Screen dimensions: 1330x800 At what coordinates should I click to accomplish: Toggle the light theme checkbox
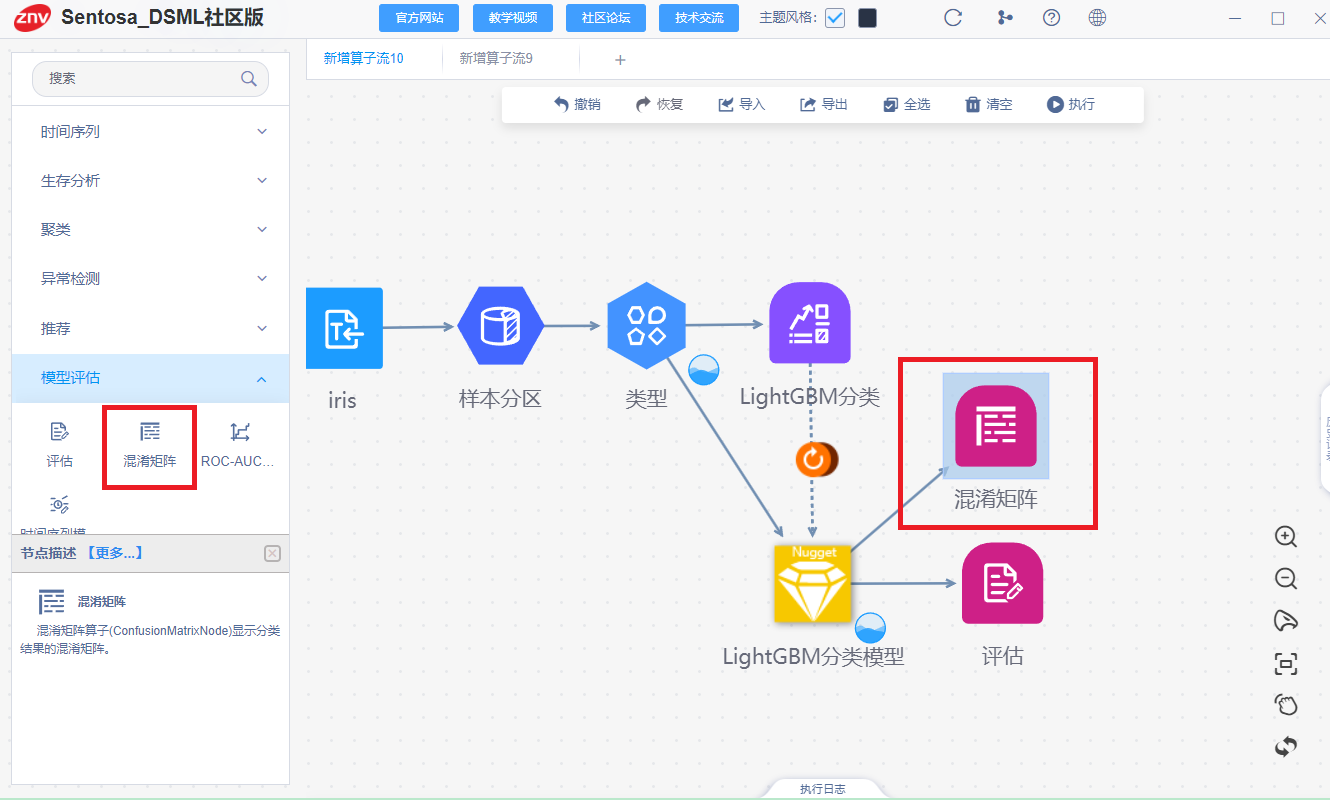click(x=835, y=18)
